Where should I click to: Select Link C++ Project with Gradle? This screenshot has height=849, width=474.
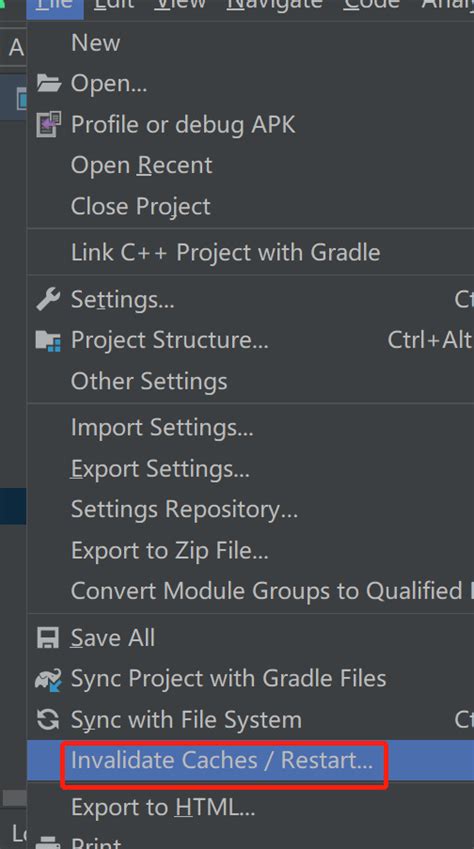[x=251, y=252]
